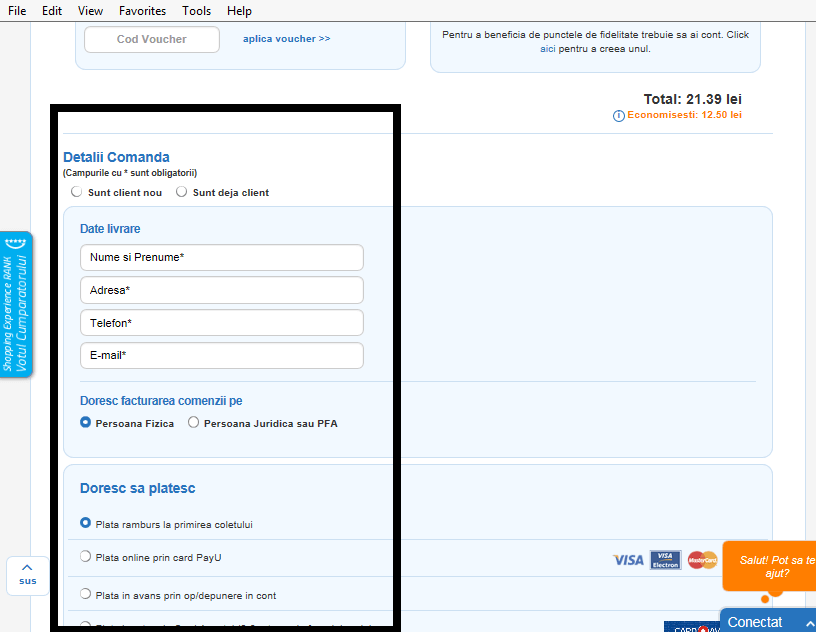Click the 'Nume si Prenume' field
This screenshot has height=632, width=816.
(x=221, y=257)
